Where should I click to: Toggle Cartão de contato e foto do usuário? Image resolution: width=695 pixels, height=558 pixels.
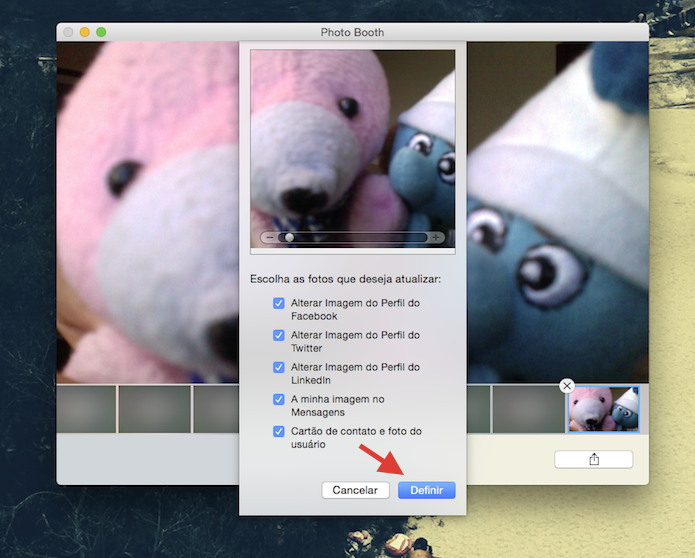click(x=279, y=431)
